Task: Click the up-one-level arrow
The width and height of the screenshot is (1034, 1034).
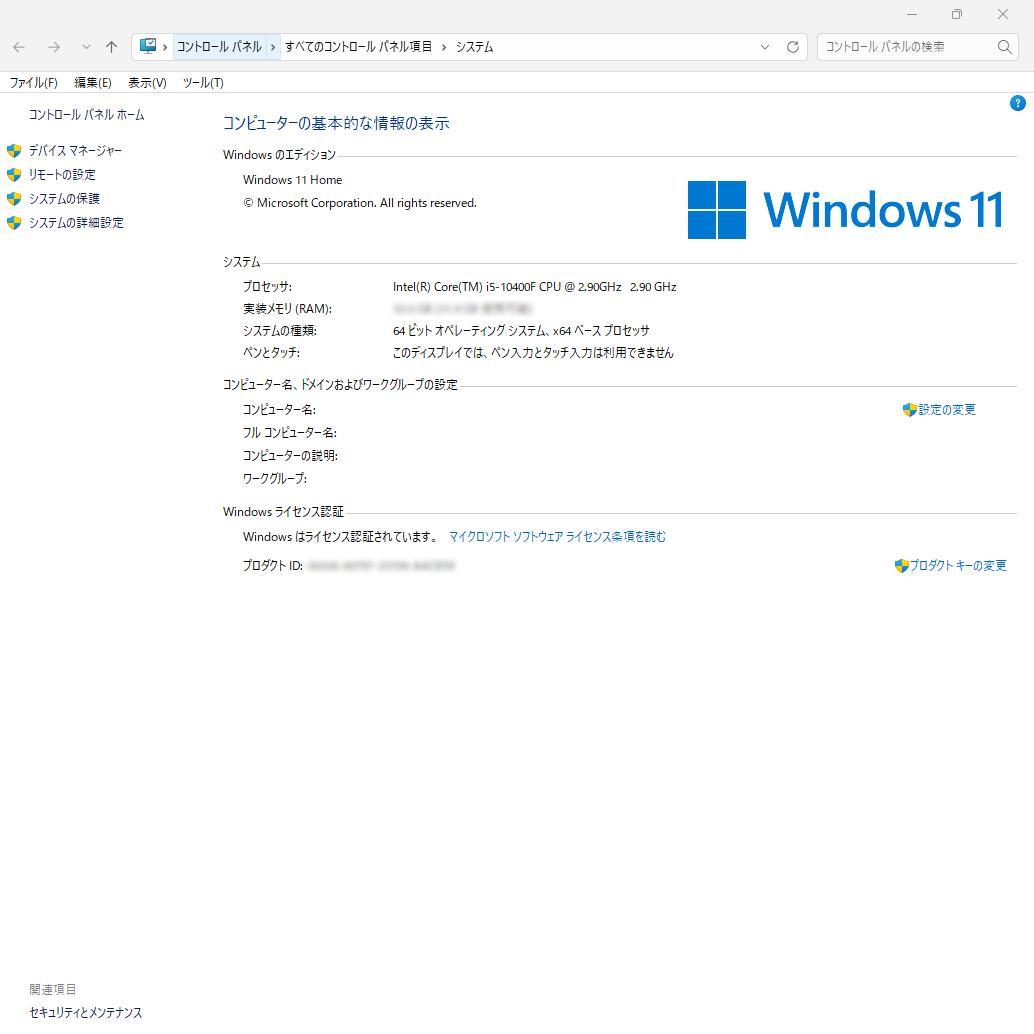Action: coord(110,46)
